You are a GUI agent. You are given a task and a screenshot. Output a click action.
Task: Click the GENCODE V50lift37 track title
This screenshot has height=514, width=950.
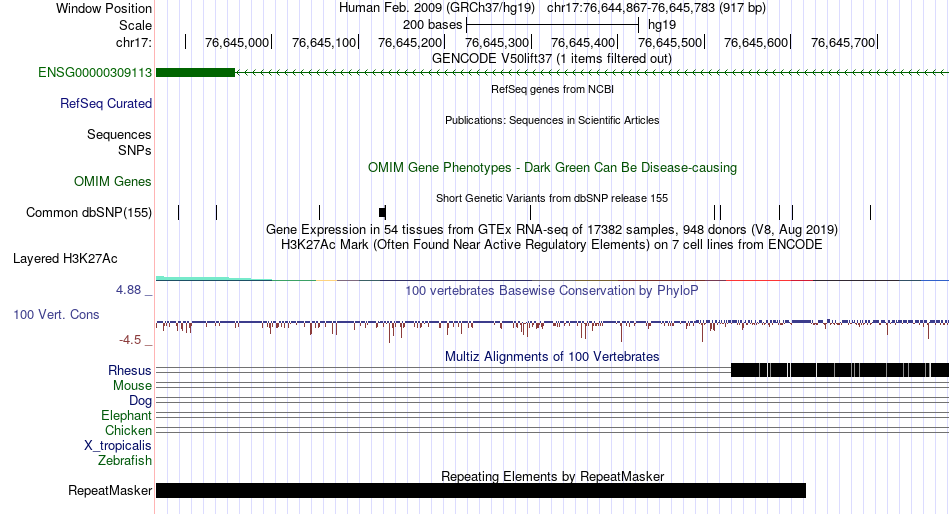pyautogui.click(x=552, y=59)
